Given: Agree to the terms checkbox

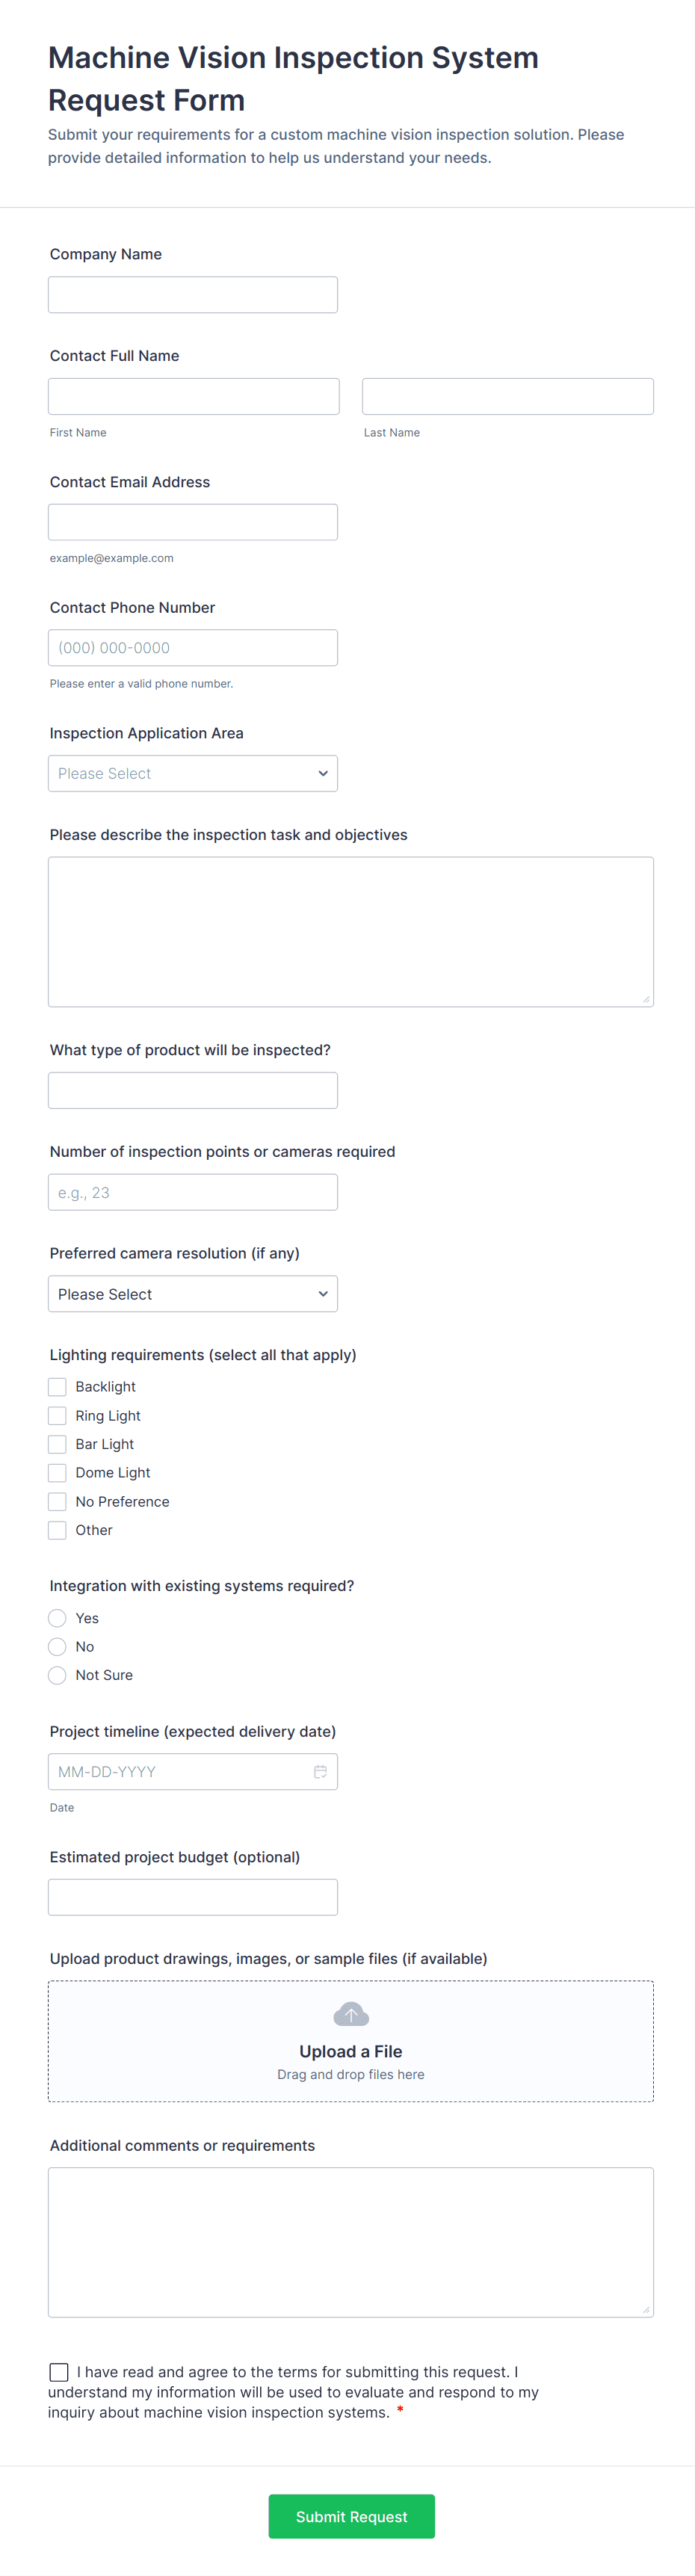Looking at the screenshot, I should click(59, 2372).
